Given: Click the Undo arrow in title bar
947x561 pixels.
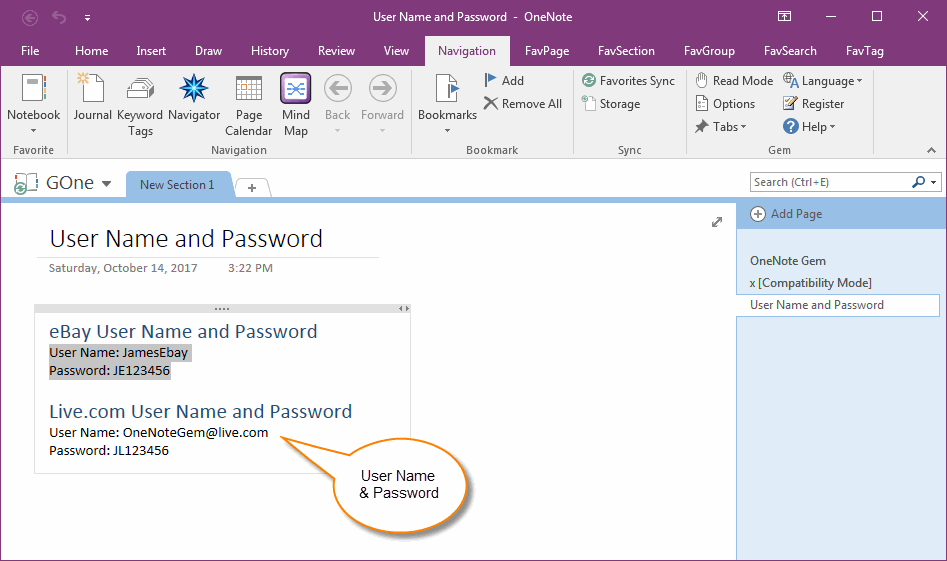Looking at the screenshot, I should [59, 17].
